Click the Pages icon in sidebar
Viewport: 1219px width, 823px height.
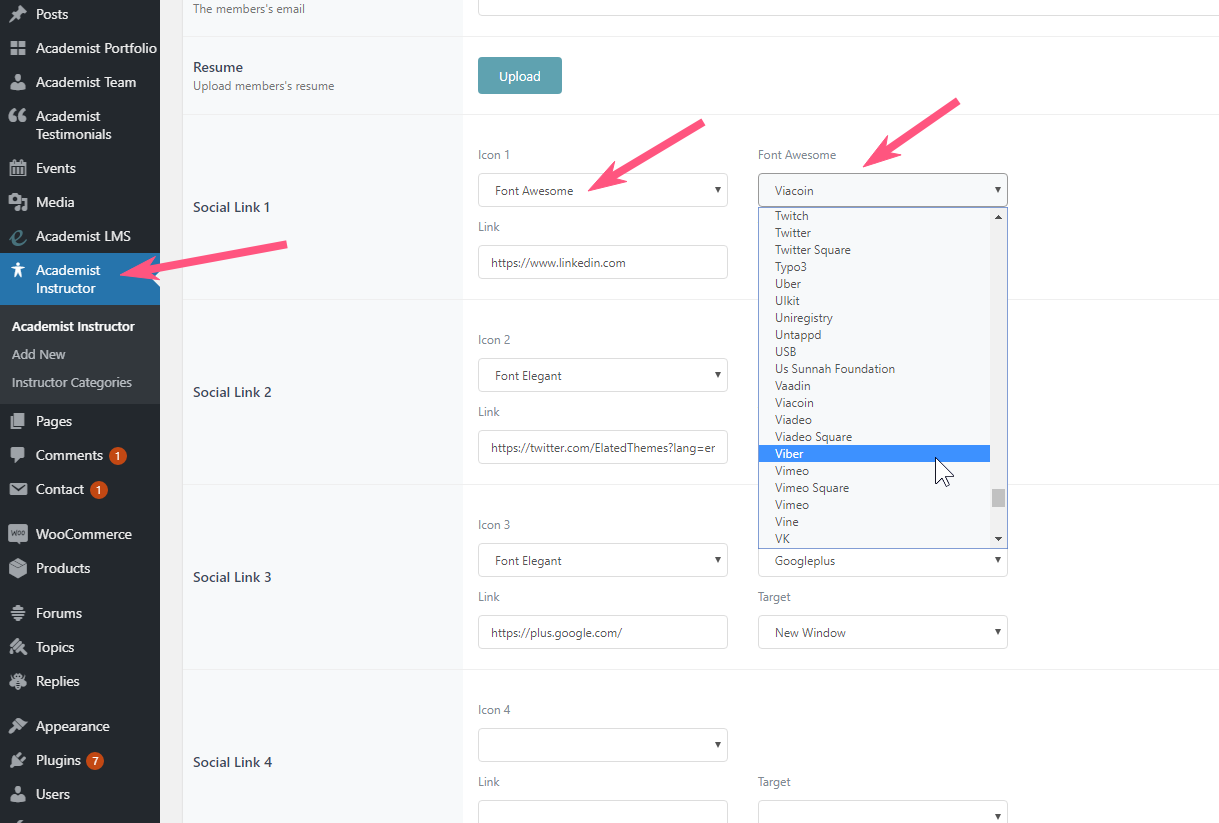18,421
